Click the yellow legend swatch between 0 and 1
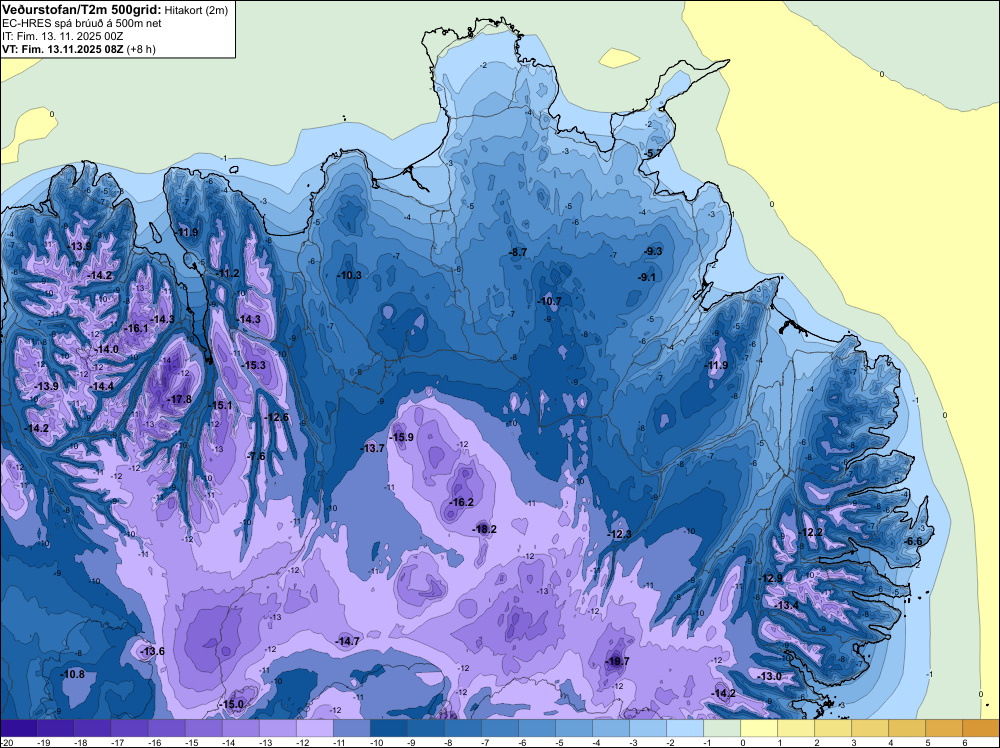This screenshot has height=748, width=1000. [759, 728]
